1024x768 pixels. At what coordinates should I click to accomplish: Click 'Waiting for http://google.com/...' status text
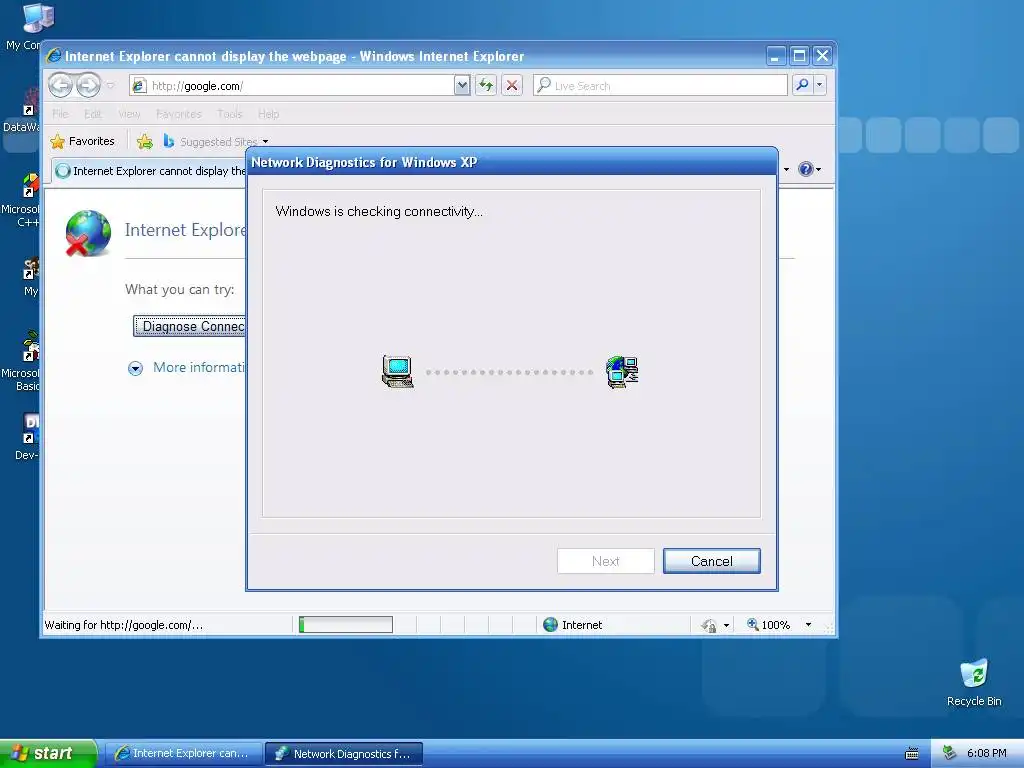pyautogui.click(x=123, y=625)
